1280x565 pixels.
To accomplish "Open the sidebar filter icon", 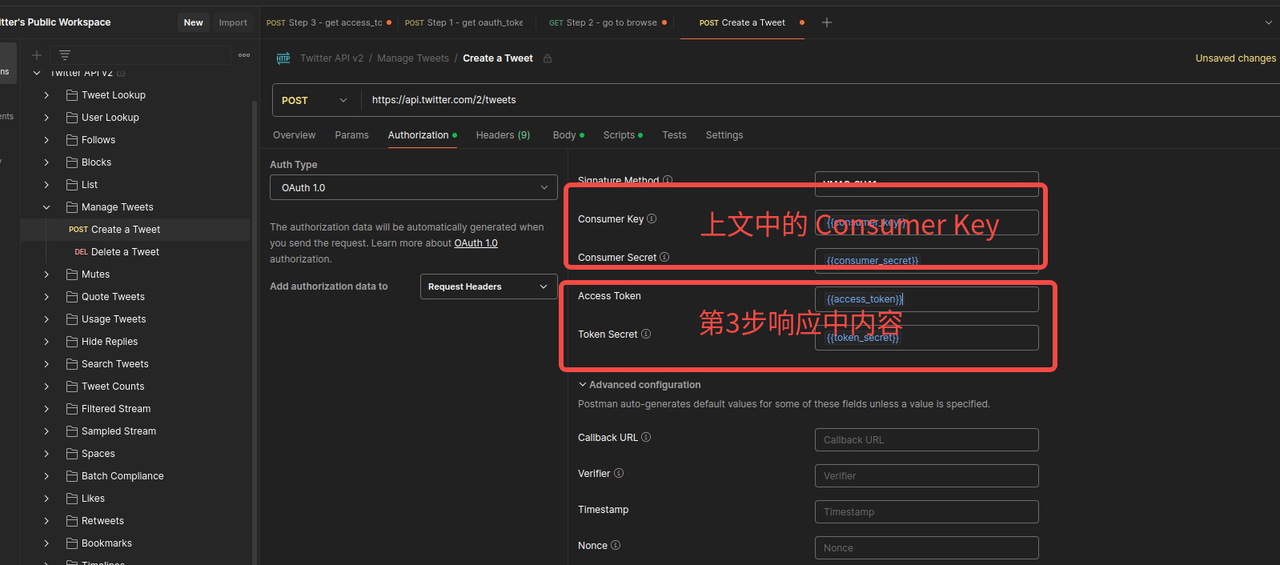I will (x=65, y=55).
